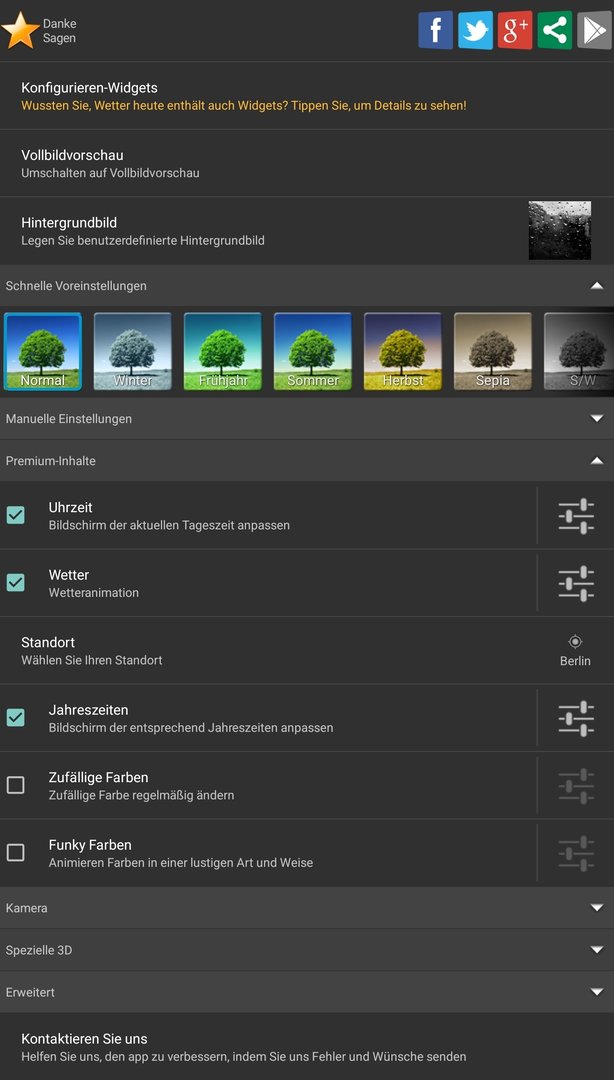Tap the Google Plus icon
The width and height of the screenshot is (614, 1080).
point(515,30)
